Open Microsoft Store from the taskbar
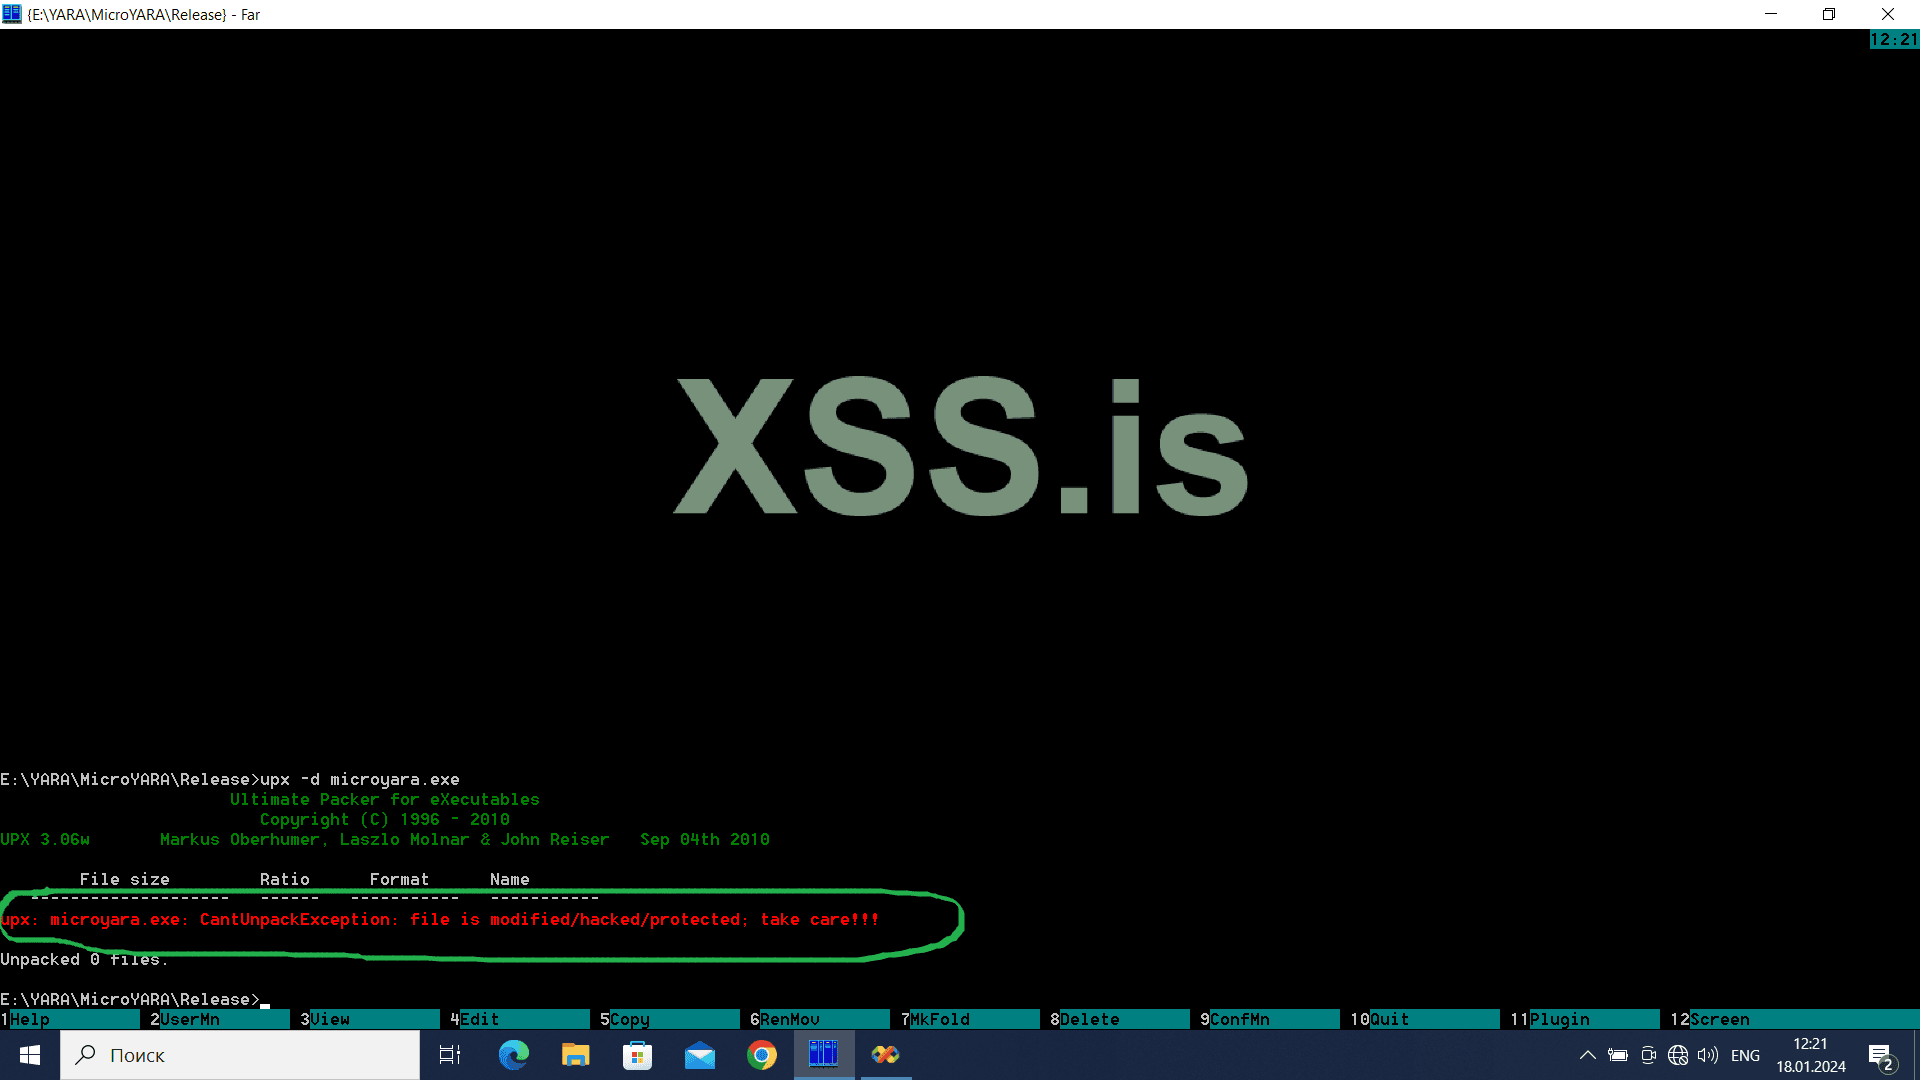 coord(637,1055)
